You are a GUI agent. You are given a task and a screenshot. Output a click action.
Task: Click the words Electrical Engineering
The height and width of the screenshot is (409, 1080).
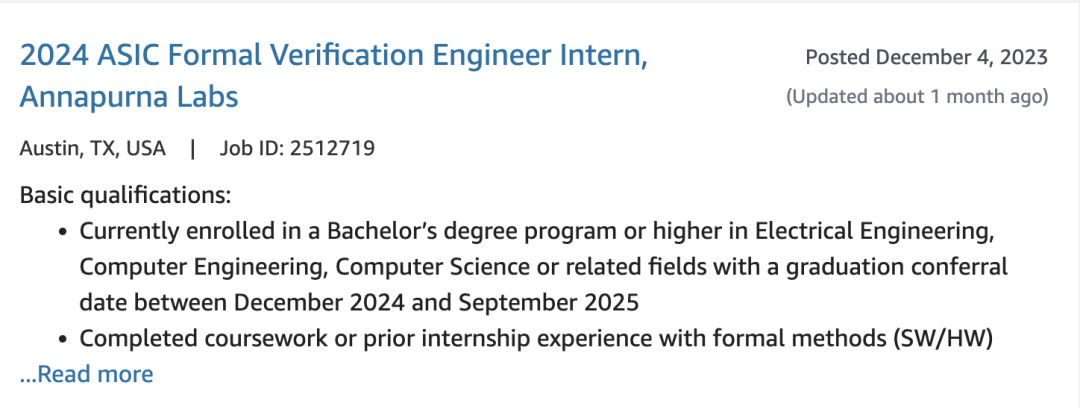875,231
